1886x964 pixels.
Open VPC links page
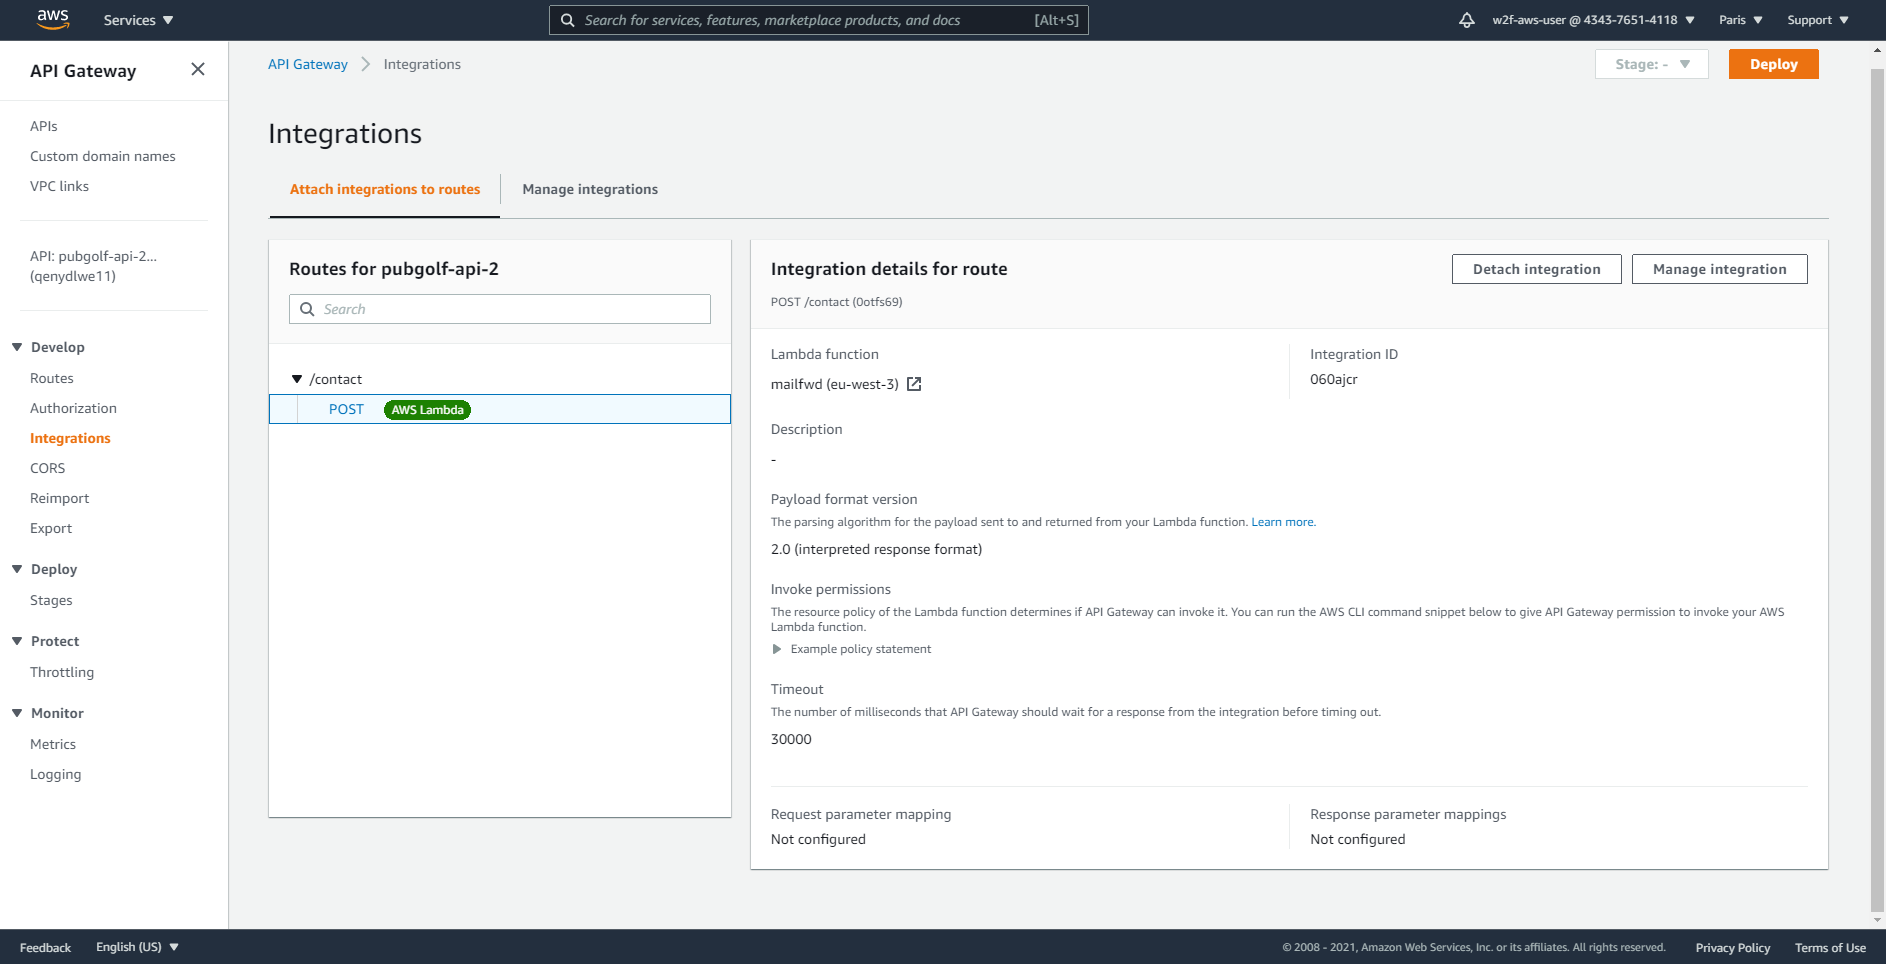[x=59, y=186]
